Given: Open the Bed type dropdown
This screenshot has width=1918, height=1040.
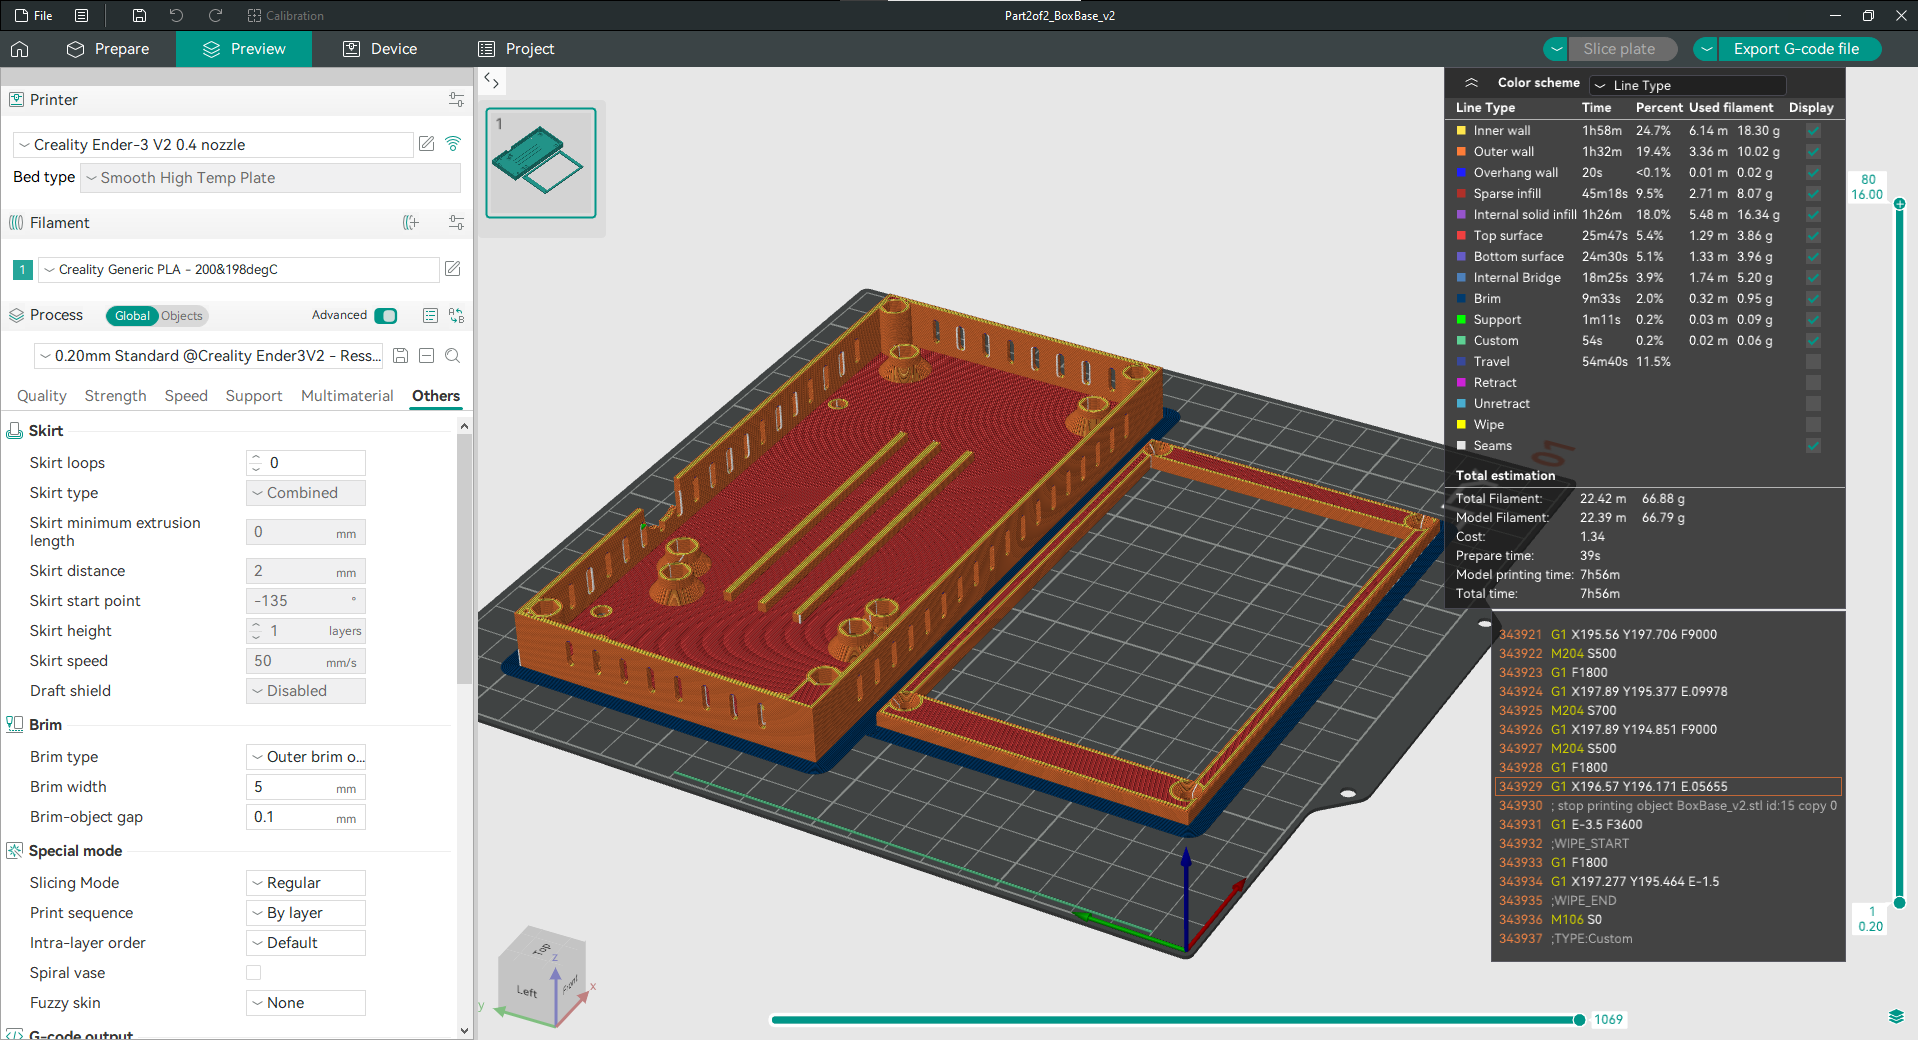Looking at the screenshot, I should (270, 178).
